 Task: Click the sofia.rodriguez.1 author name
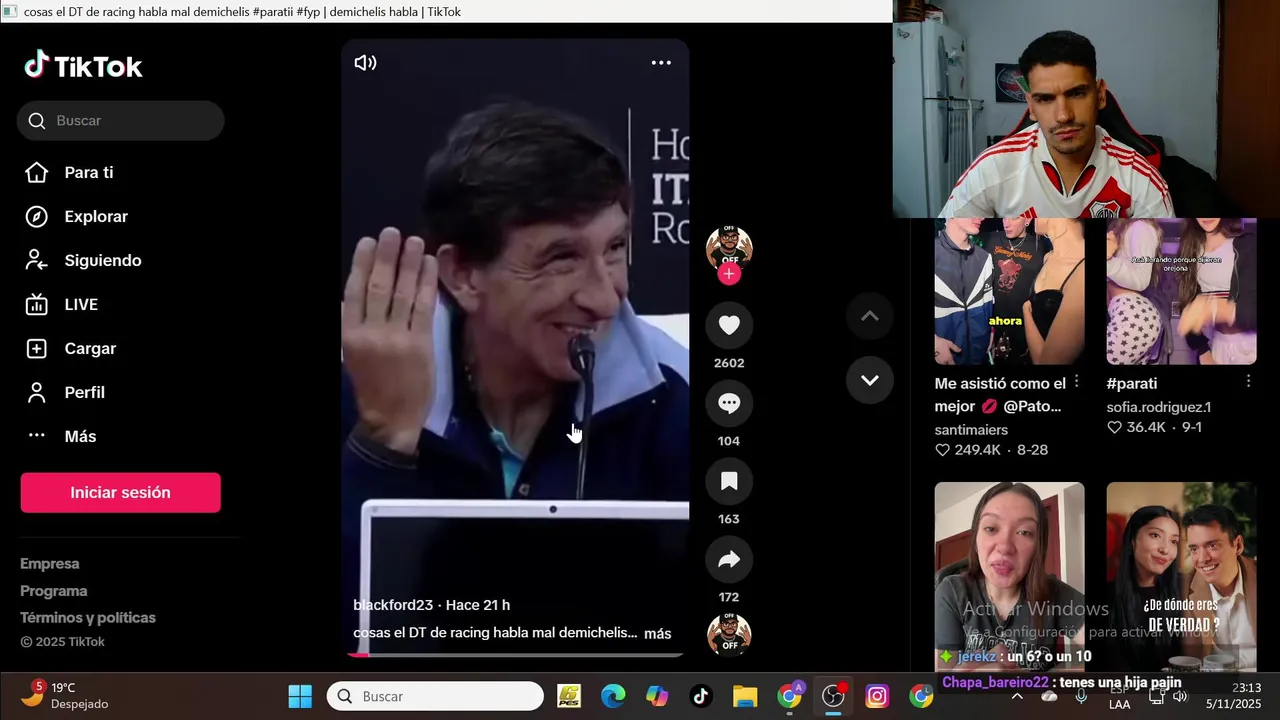1158,407
